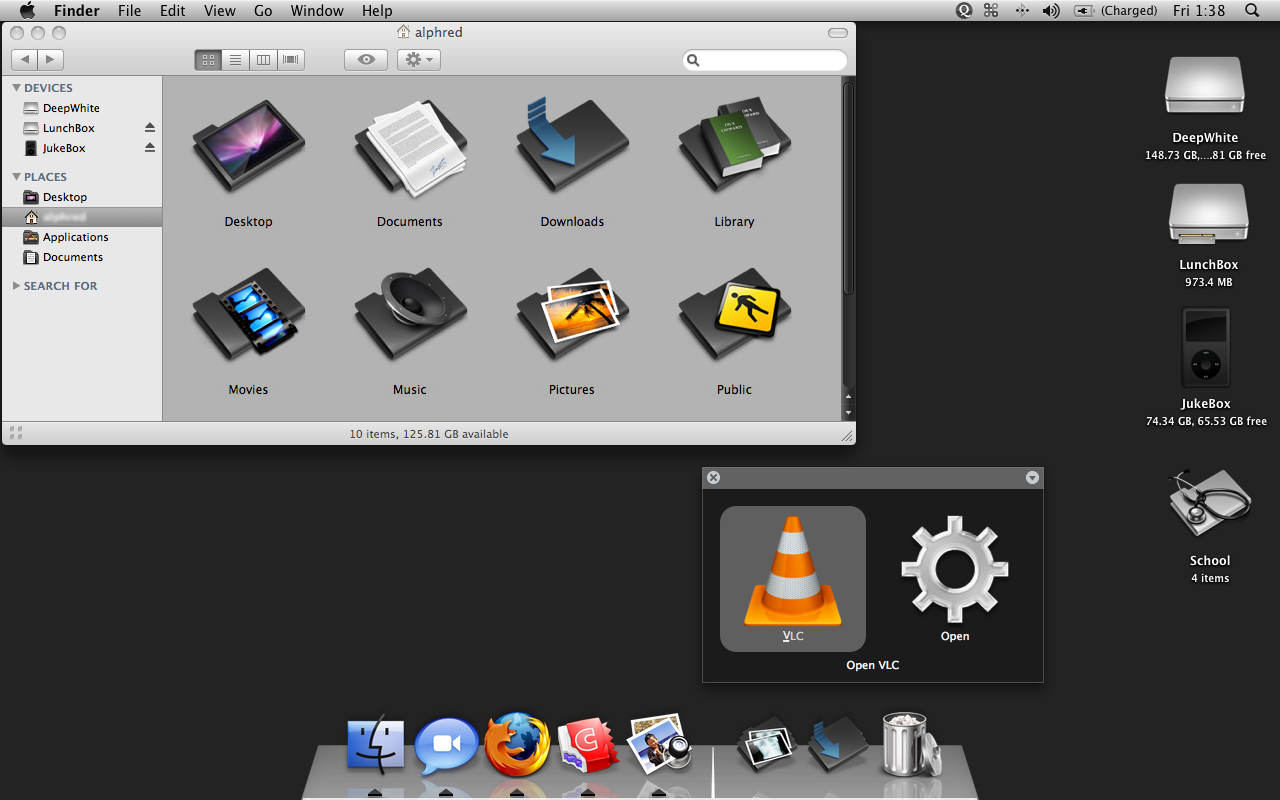The height and width of the screenshot is (800, 1280).
Task: Open the Music folder icon
Action: (410, 315)
